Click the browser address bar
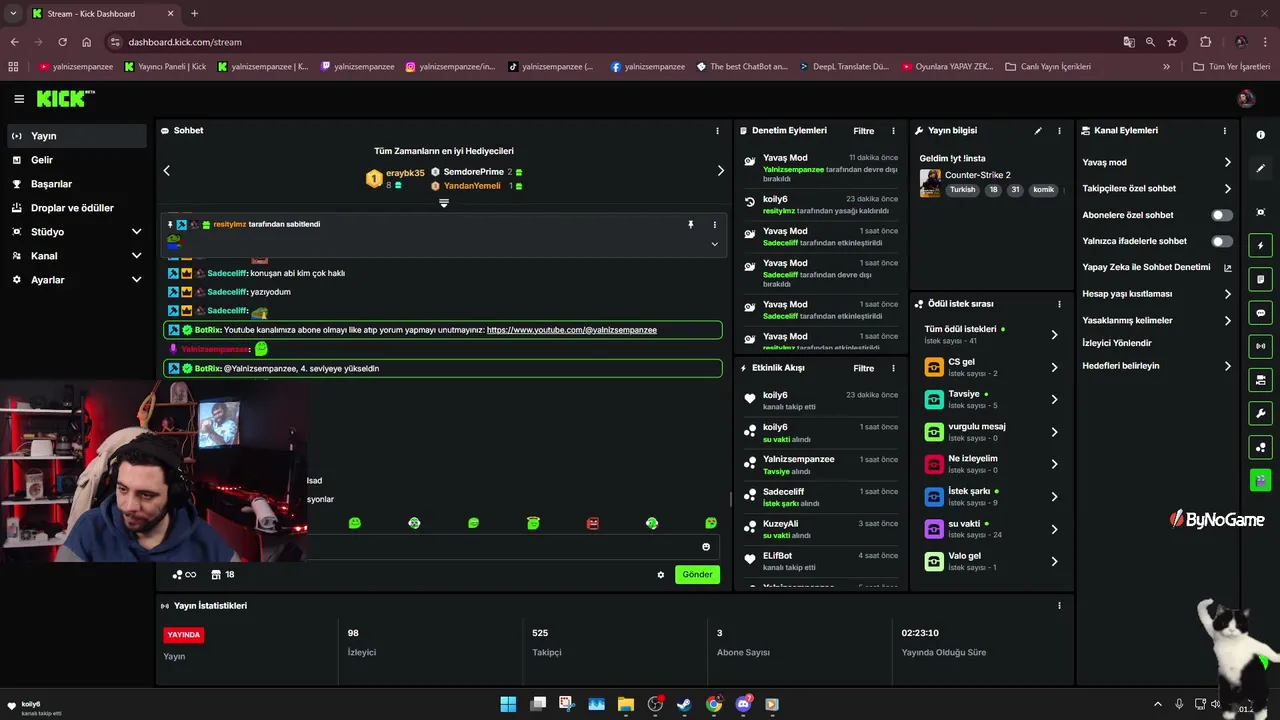Image resolution: width=1280 pixels, height=720 pixels. coord(620,42)
